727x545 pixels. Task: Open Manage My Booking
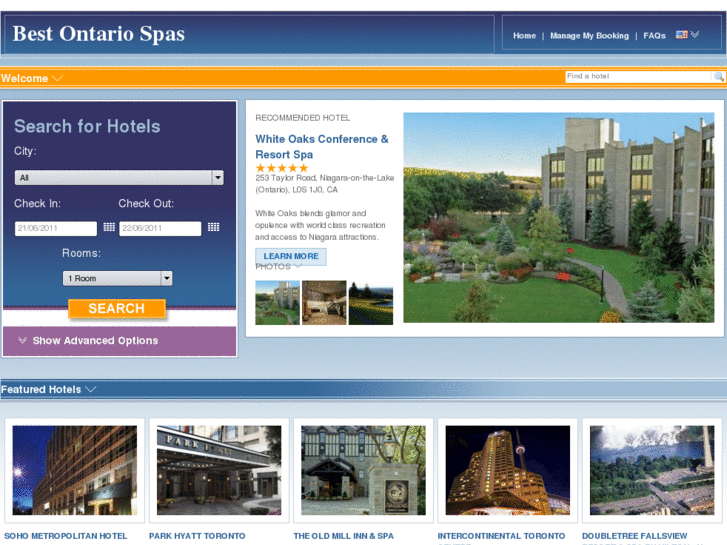pyautogui.click(x=589, y=36)
